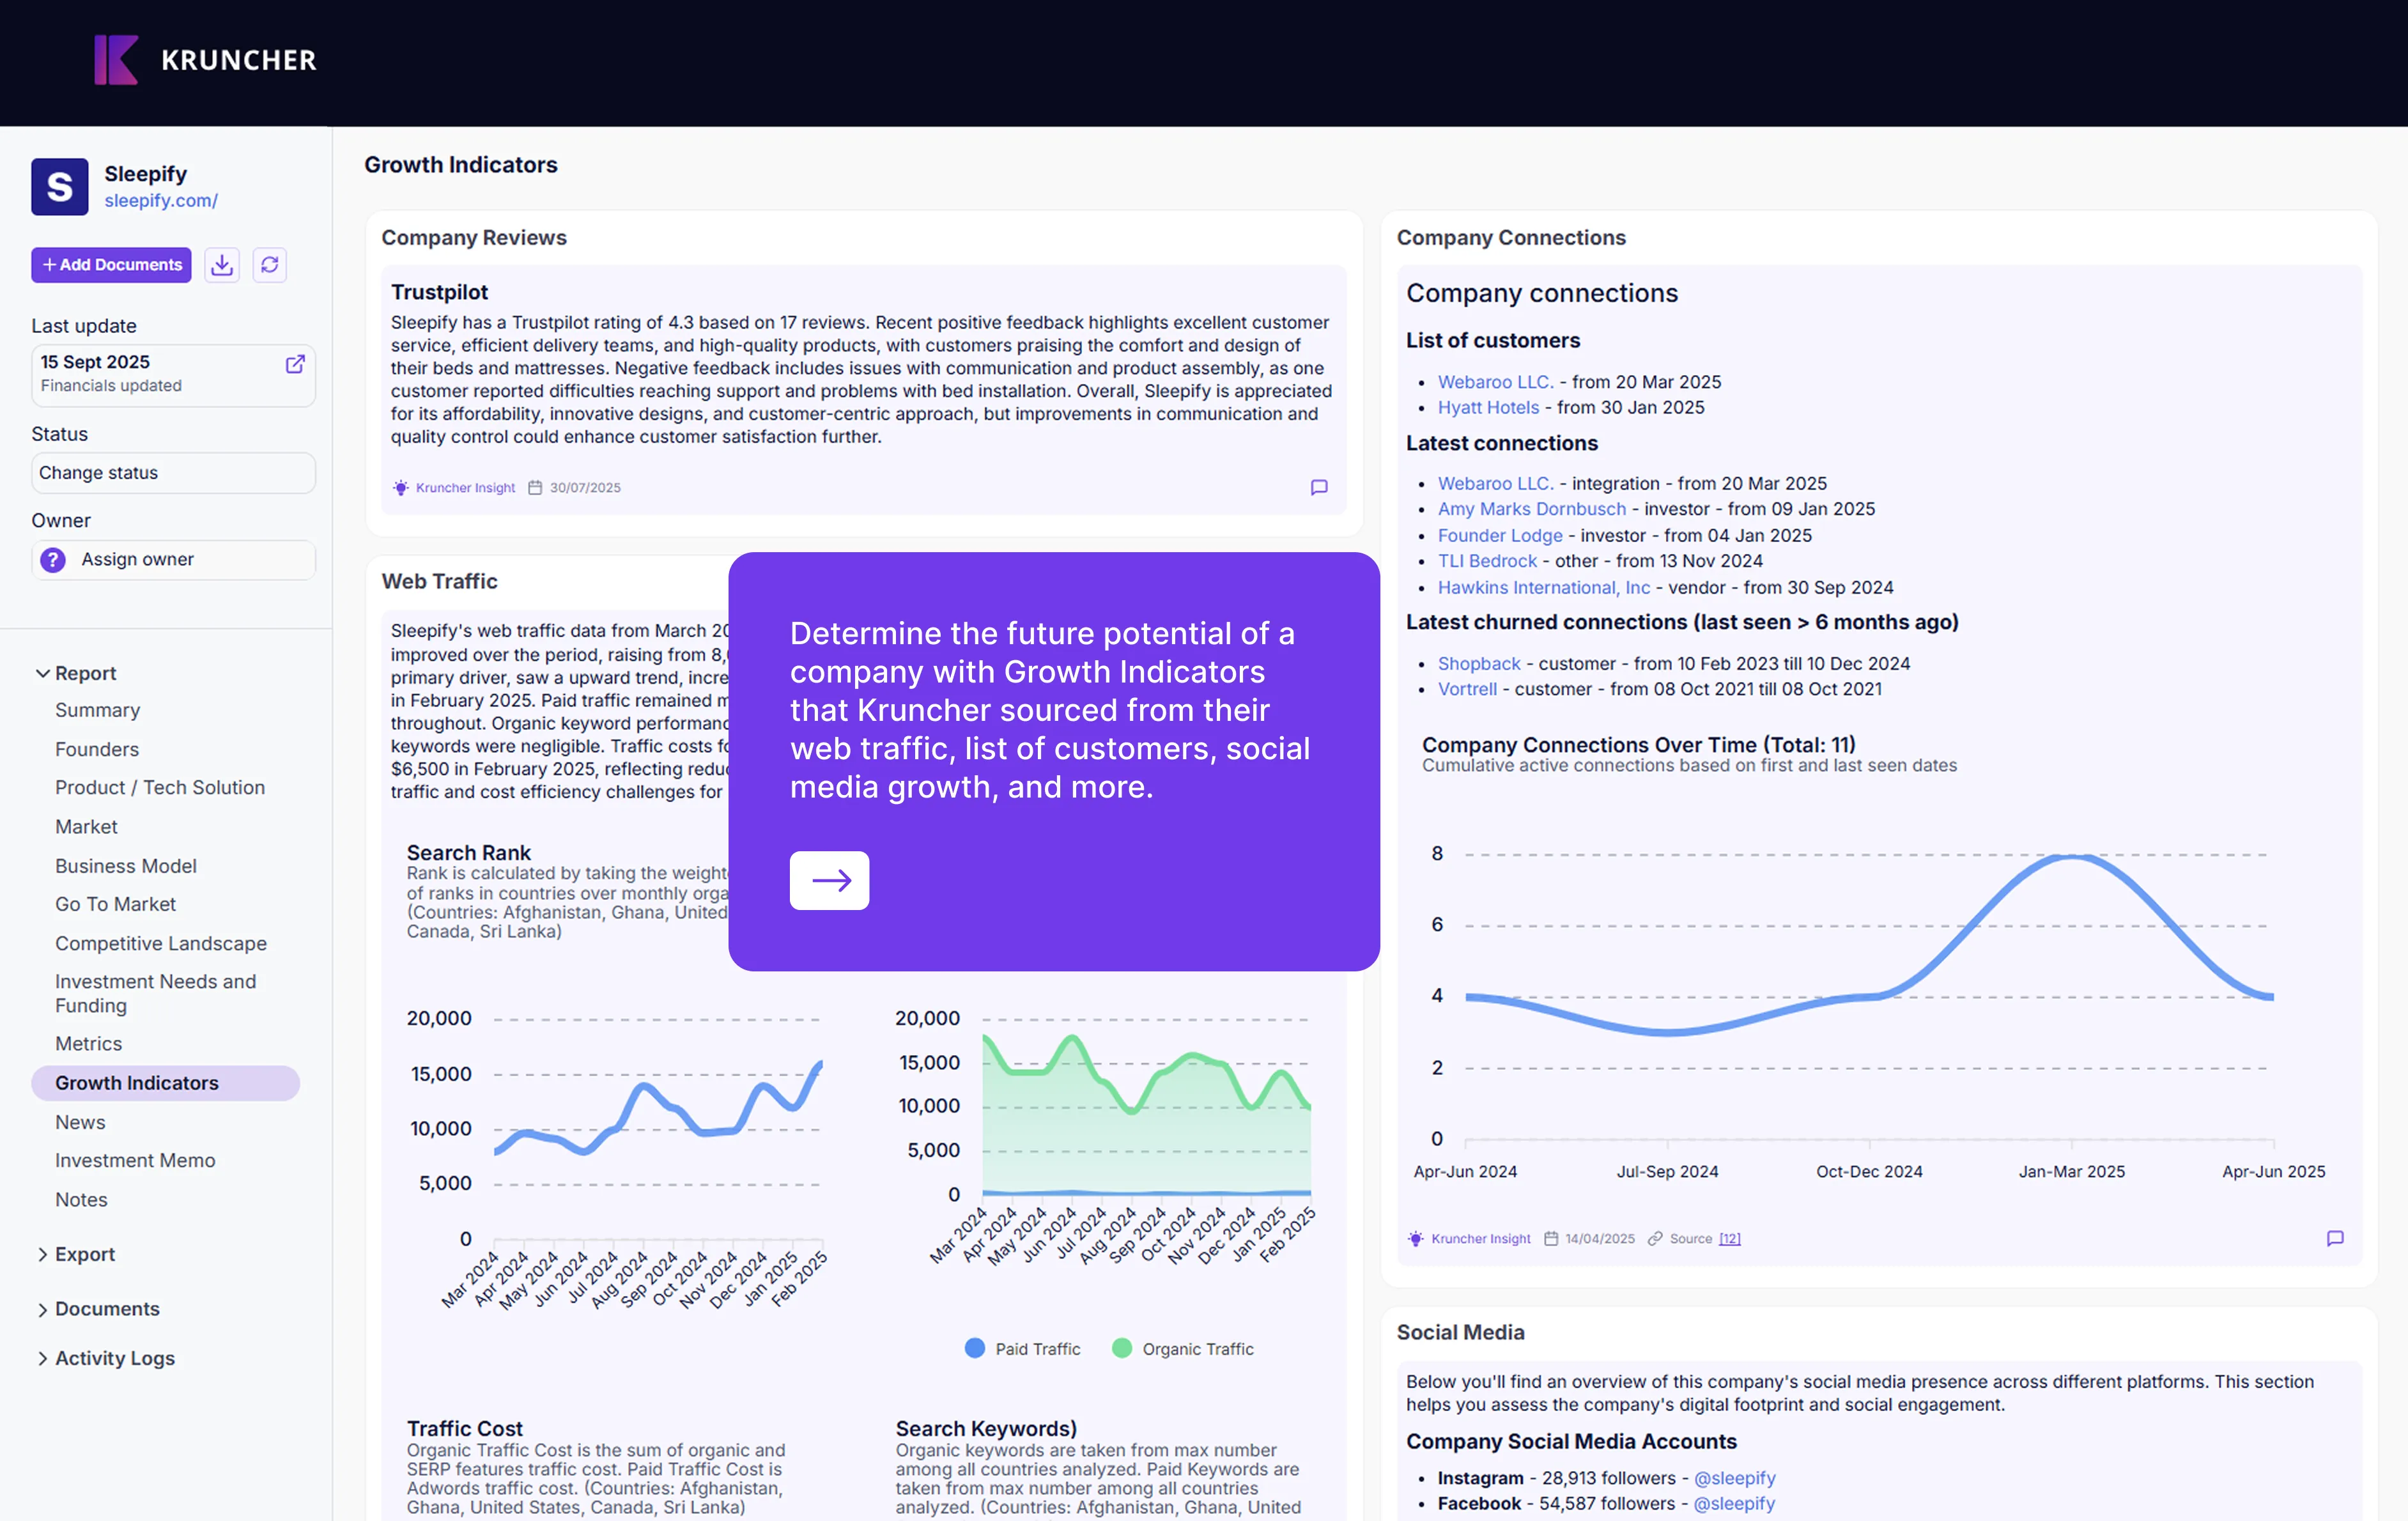2408x1521 pixels.
Task: Click the download icon next to Add Documents
Action: click(222, 265)
